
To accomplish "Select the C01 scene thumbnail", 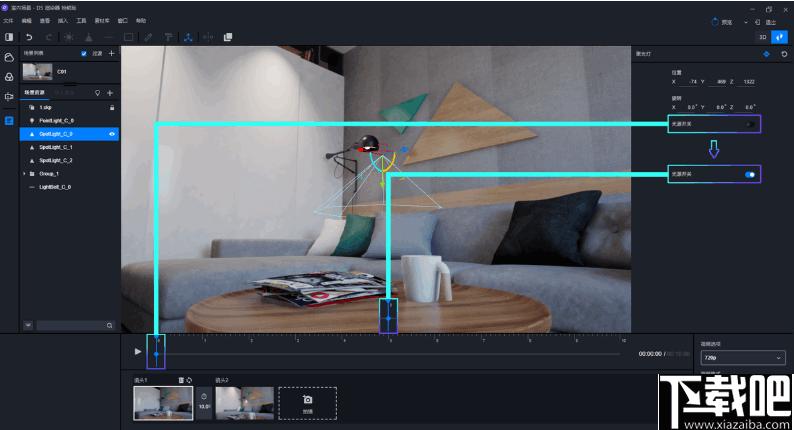I will pos(37,71).
